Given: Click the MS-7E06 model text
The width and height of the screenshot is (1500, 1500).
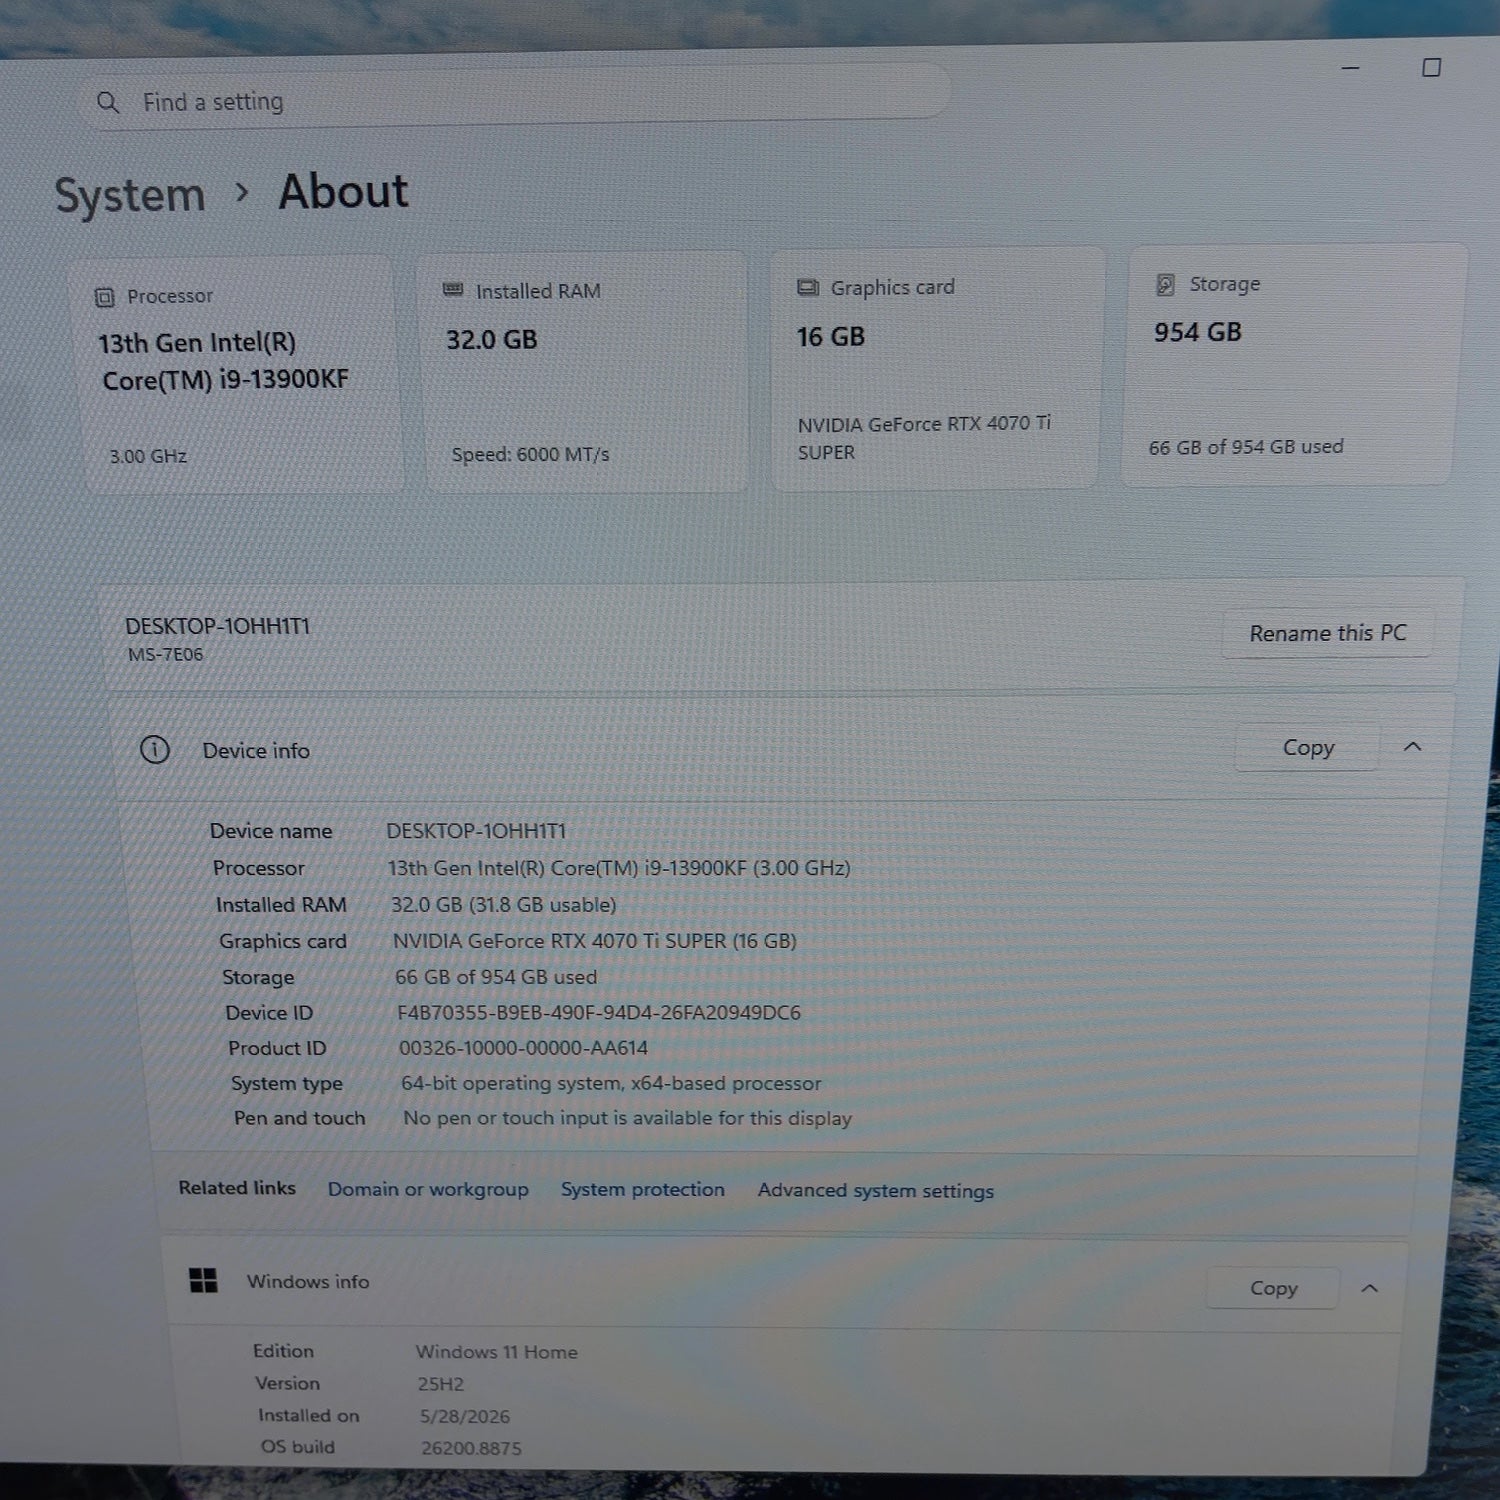Looking at the screenshot, I should click(165, 654).
